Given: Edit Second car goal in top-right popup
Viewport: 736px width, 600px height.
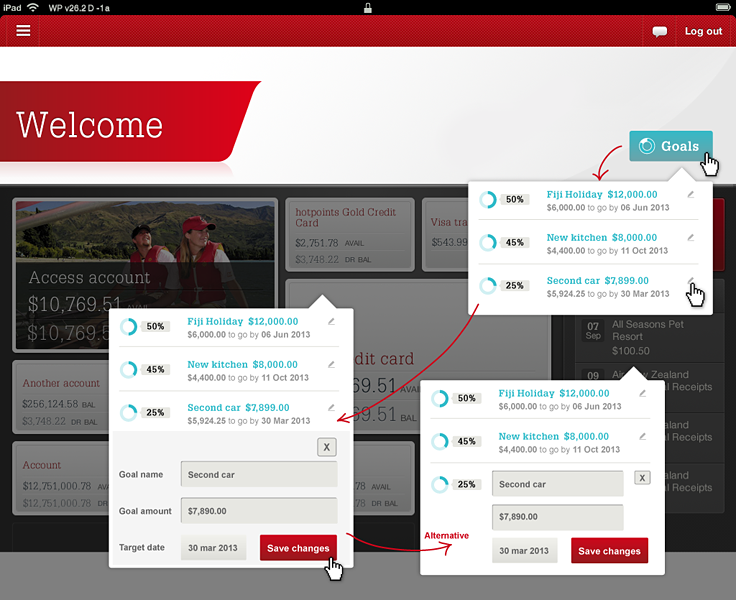Looking at the screenshot, I should pos(690,281).
